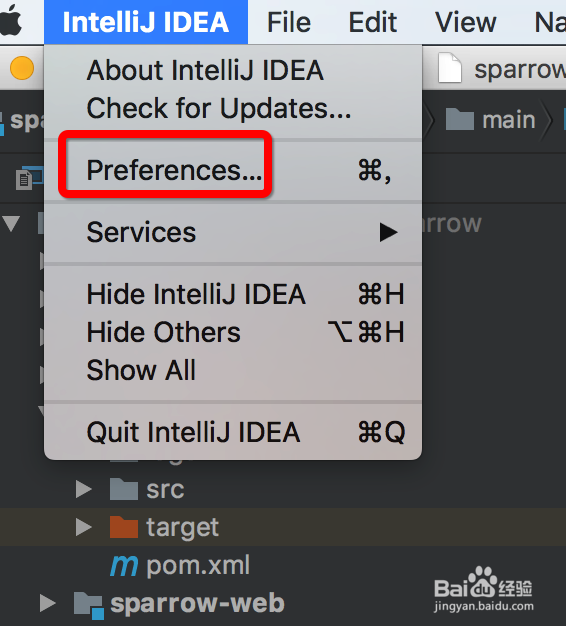Click the Maven pom.xml file icon
The height and width of the screenshot is (626, 566).
click(124, 565)
